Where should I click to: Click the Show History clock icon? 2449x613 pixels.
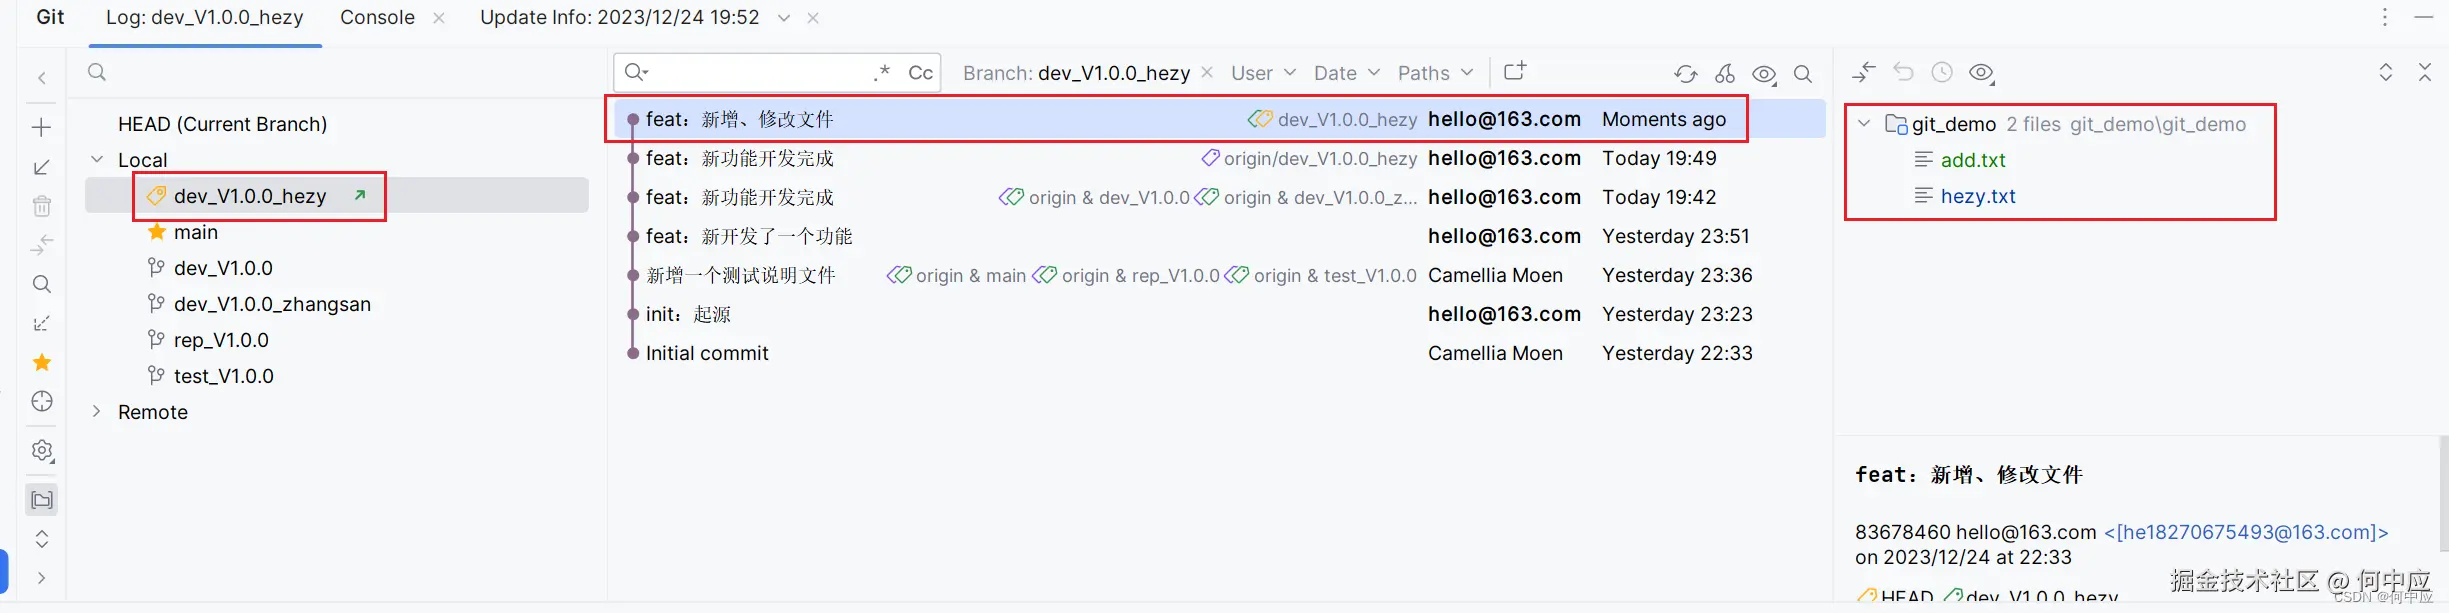1942,72
